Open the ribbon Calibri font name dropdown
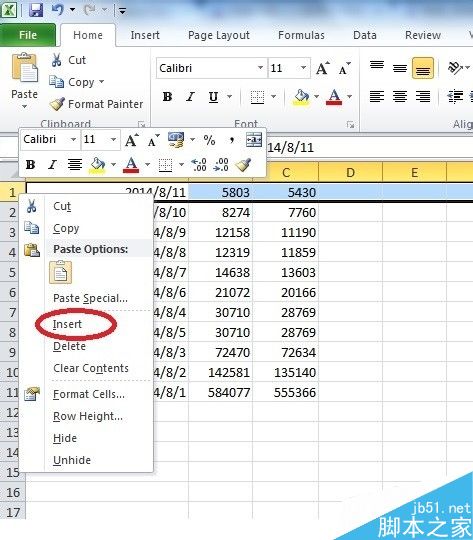The width and height of the screenshot is (473, 540). [x=261, y=68]
